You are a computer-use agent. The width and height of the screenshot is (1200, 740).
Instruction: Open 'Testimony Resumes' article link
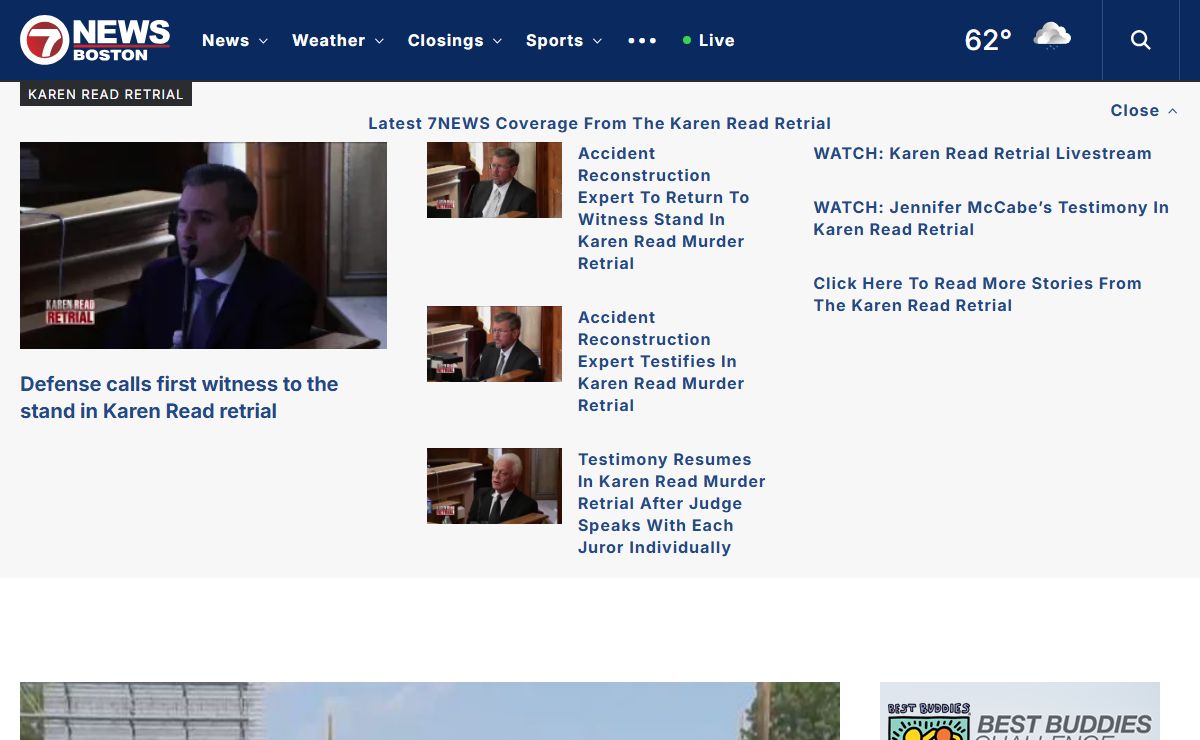[x=672, y=503]
